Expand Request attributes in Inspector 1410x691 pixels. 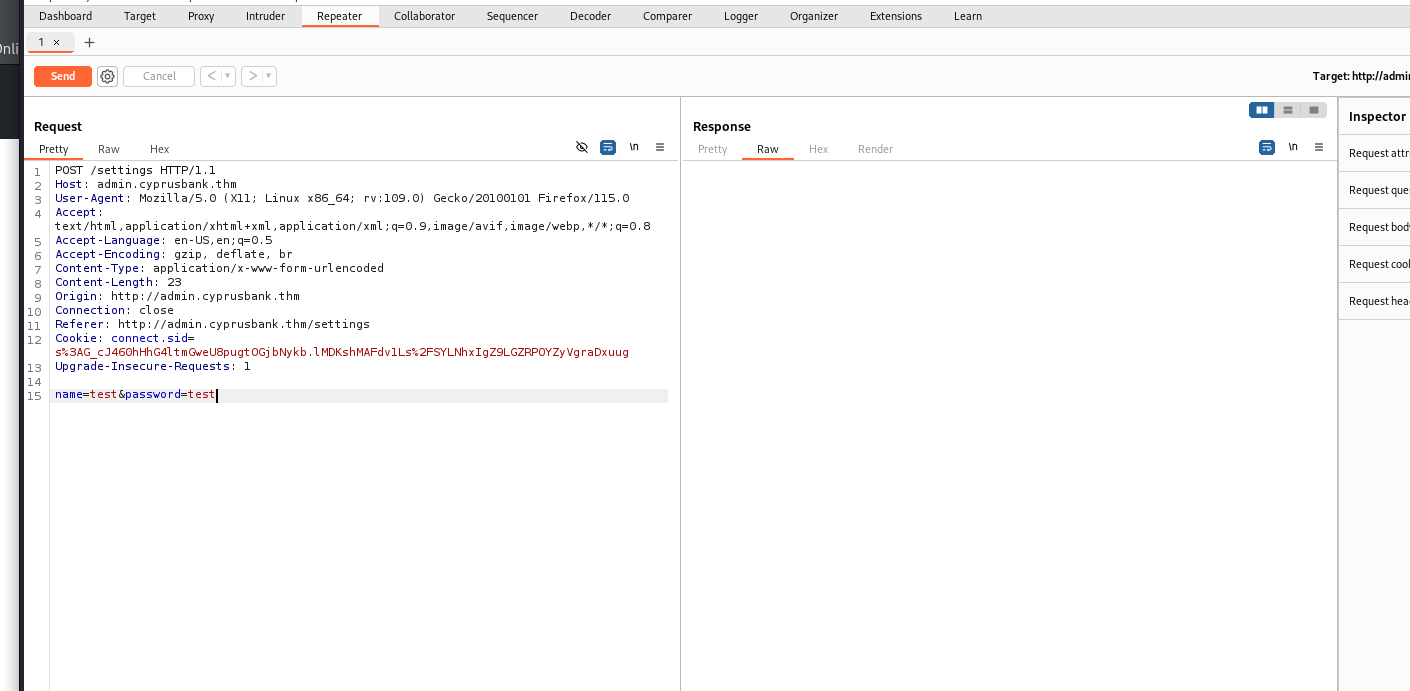(x=1379, y=153)
